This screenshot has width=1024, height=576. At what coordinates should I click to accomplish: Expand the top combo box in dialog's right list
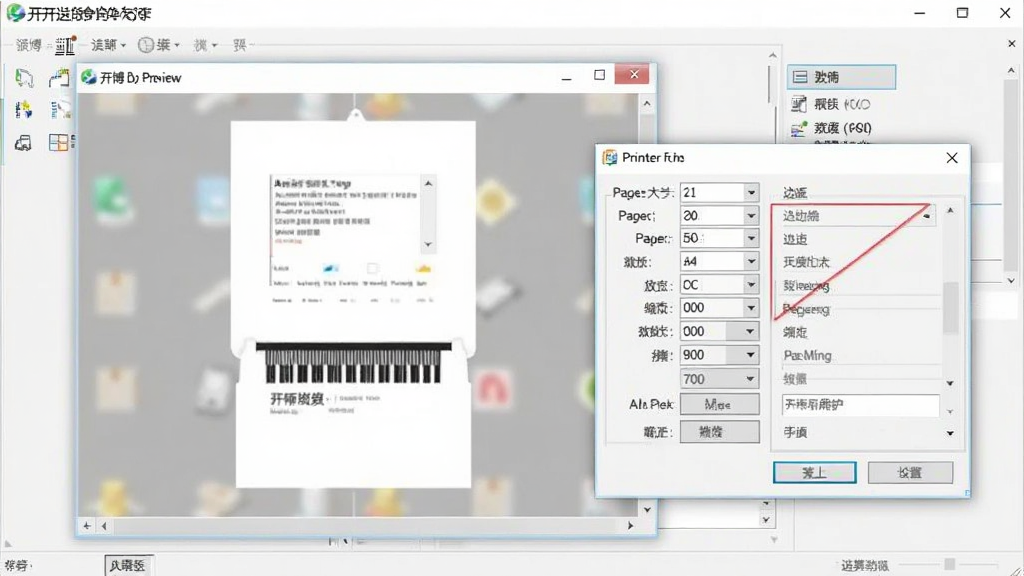tap(927, 216)
